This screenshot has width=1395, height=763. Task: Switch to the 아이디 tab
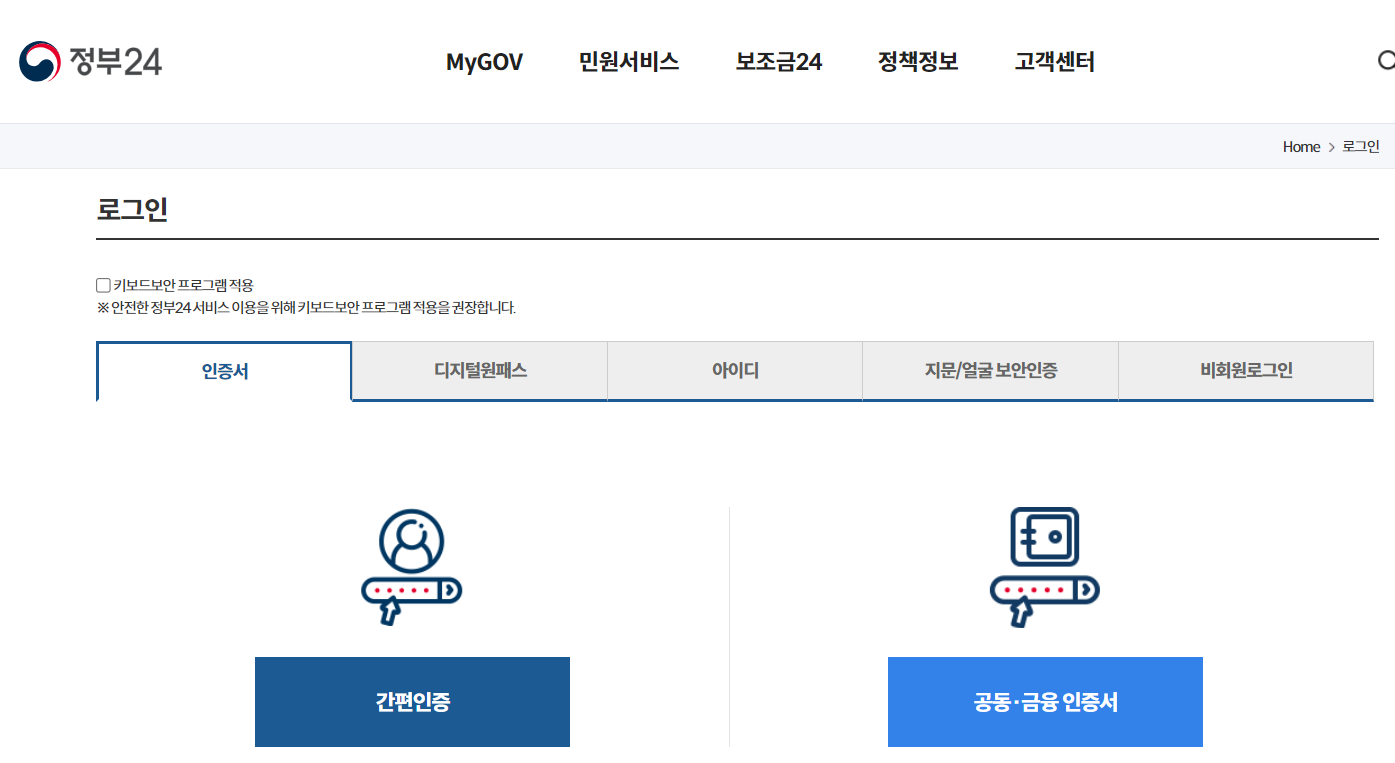click(735, 371)
